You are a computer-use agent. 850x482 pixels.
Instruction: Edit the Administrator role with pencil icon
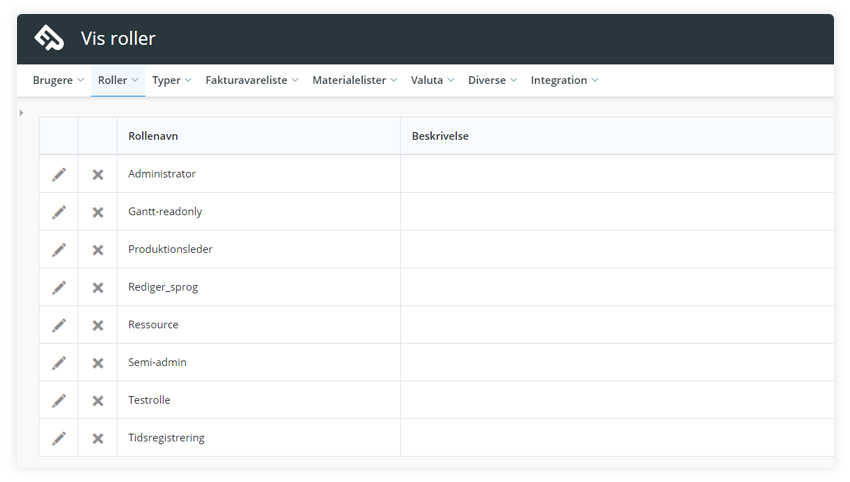tap(59, 175)
